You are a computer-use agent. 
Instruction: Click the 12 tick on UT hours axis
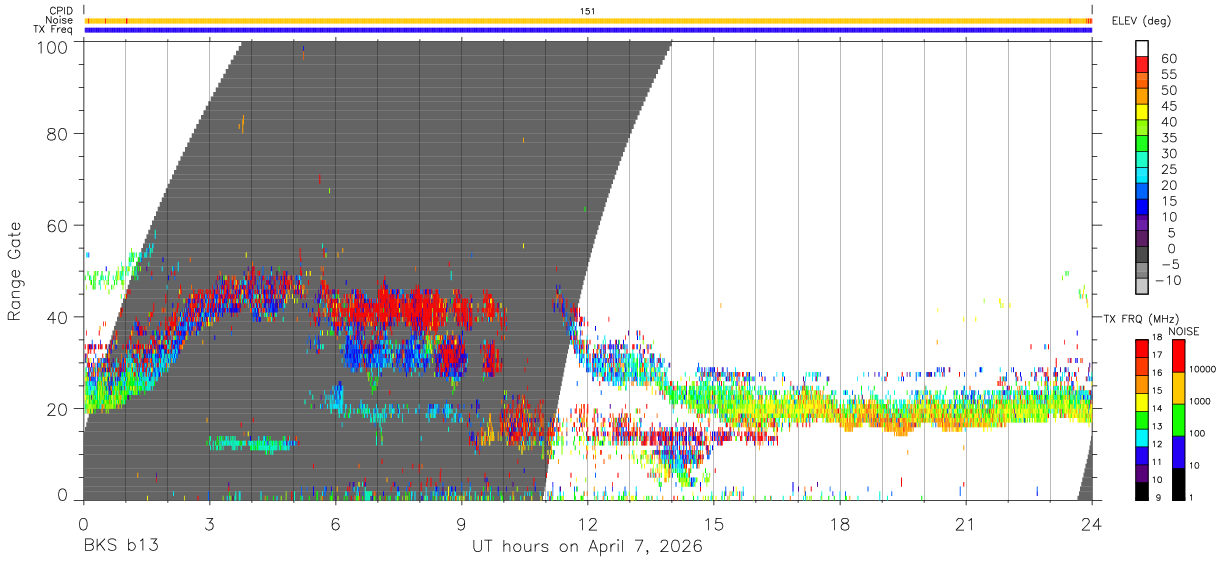pos(588,523)
